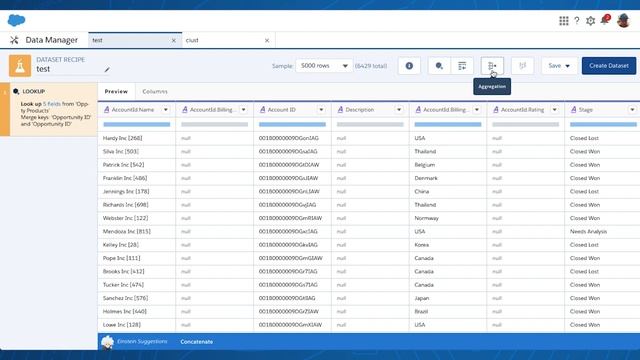Click the text type icon on Stage column

coord(573,110)
